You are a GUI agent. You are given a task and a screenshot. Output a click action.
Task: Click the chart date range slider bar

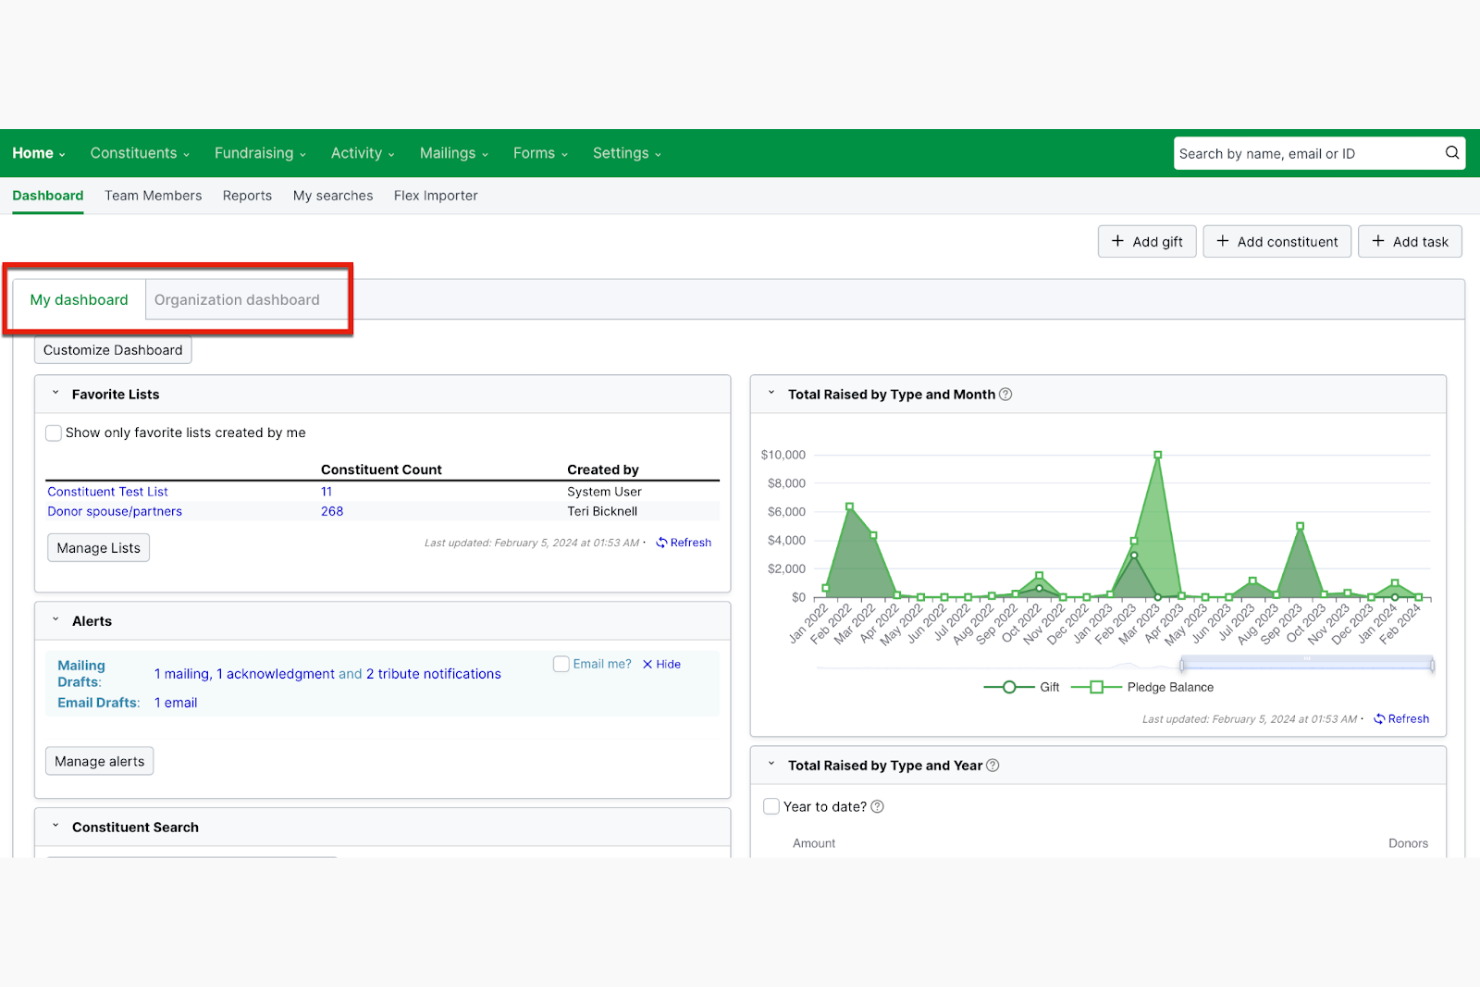click(1307, 664)
